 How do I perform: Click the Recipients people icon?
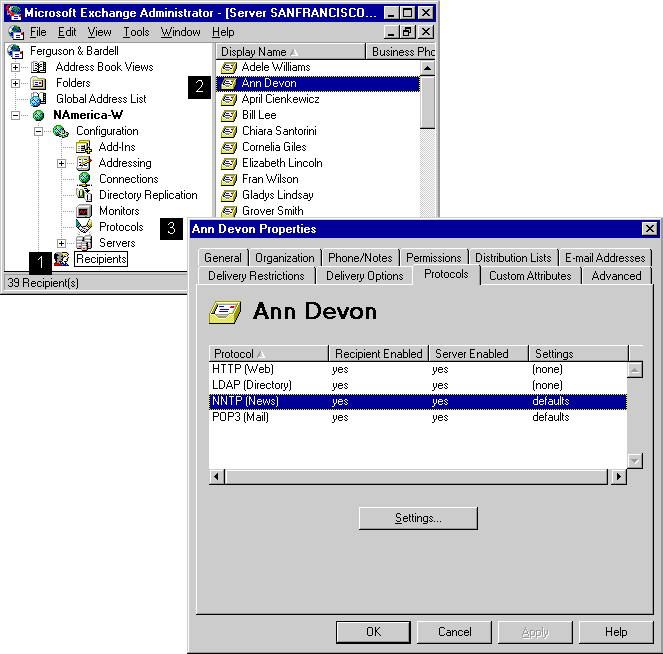coord(62,259)
